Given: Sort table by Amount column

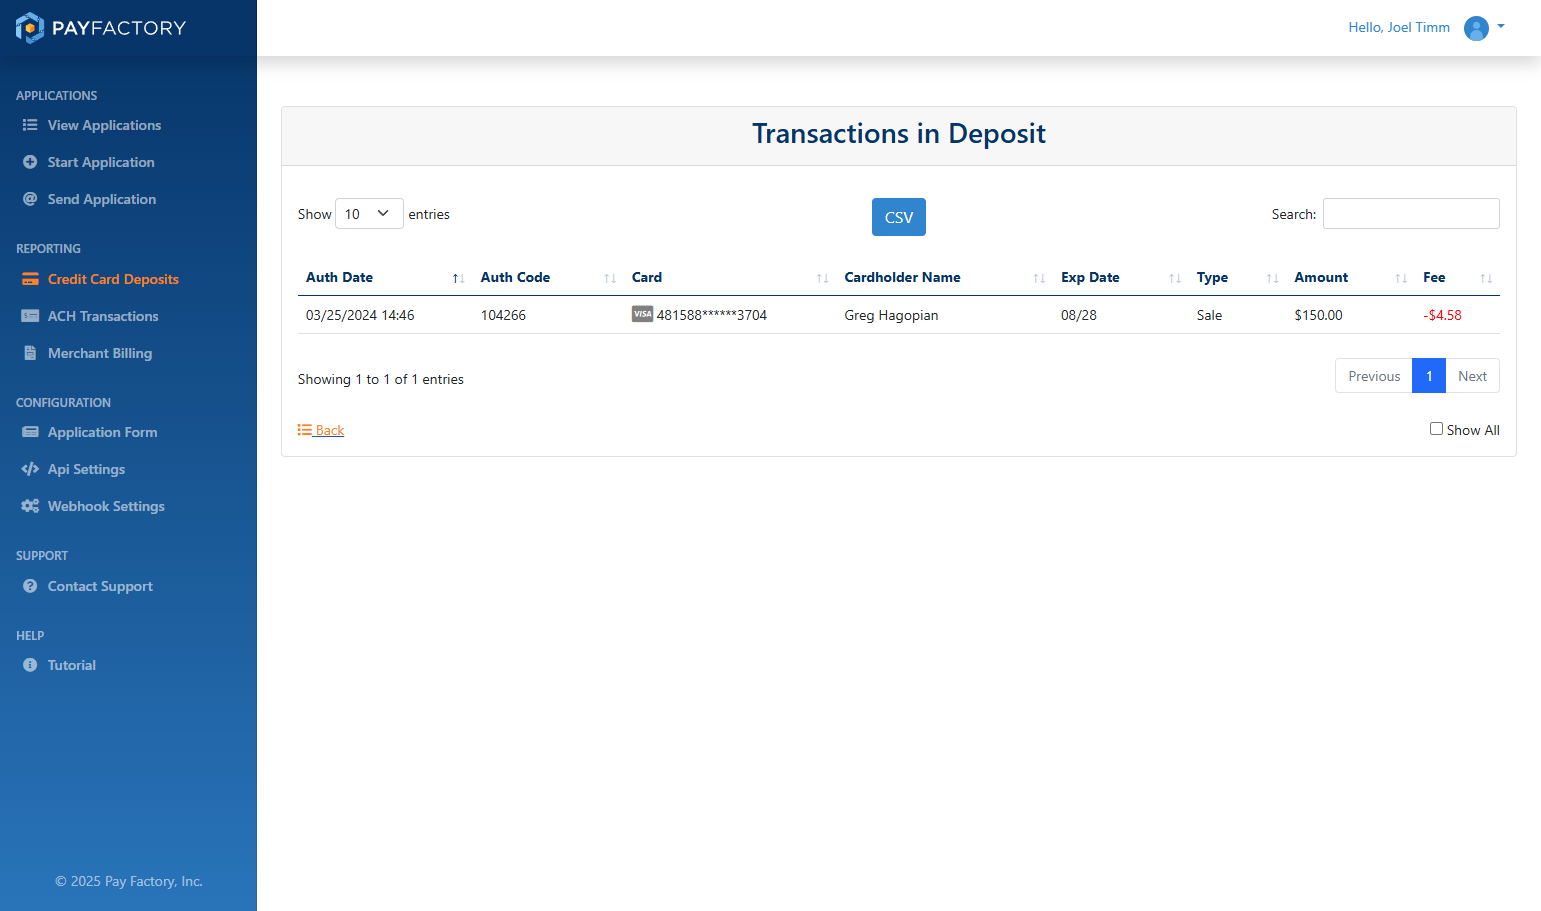Looking at the screenshot, I should (x=1350, y=277).
